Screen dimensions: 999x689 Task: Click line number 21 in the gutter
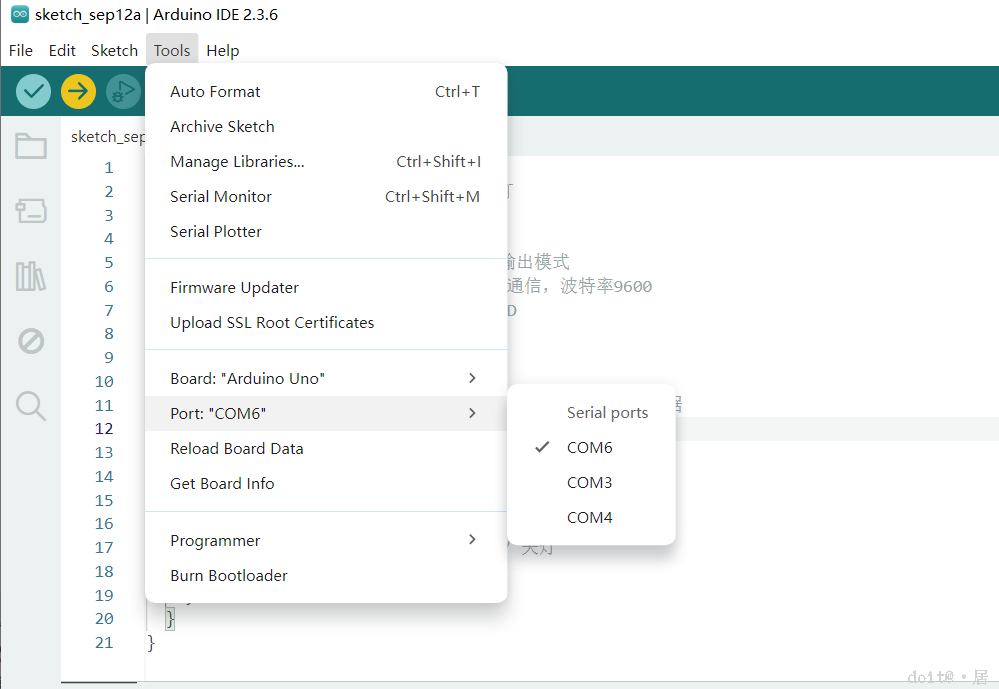tap(104, 643)
